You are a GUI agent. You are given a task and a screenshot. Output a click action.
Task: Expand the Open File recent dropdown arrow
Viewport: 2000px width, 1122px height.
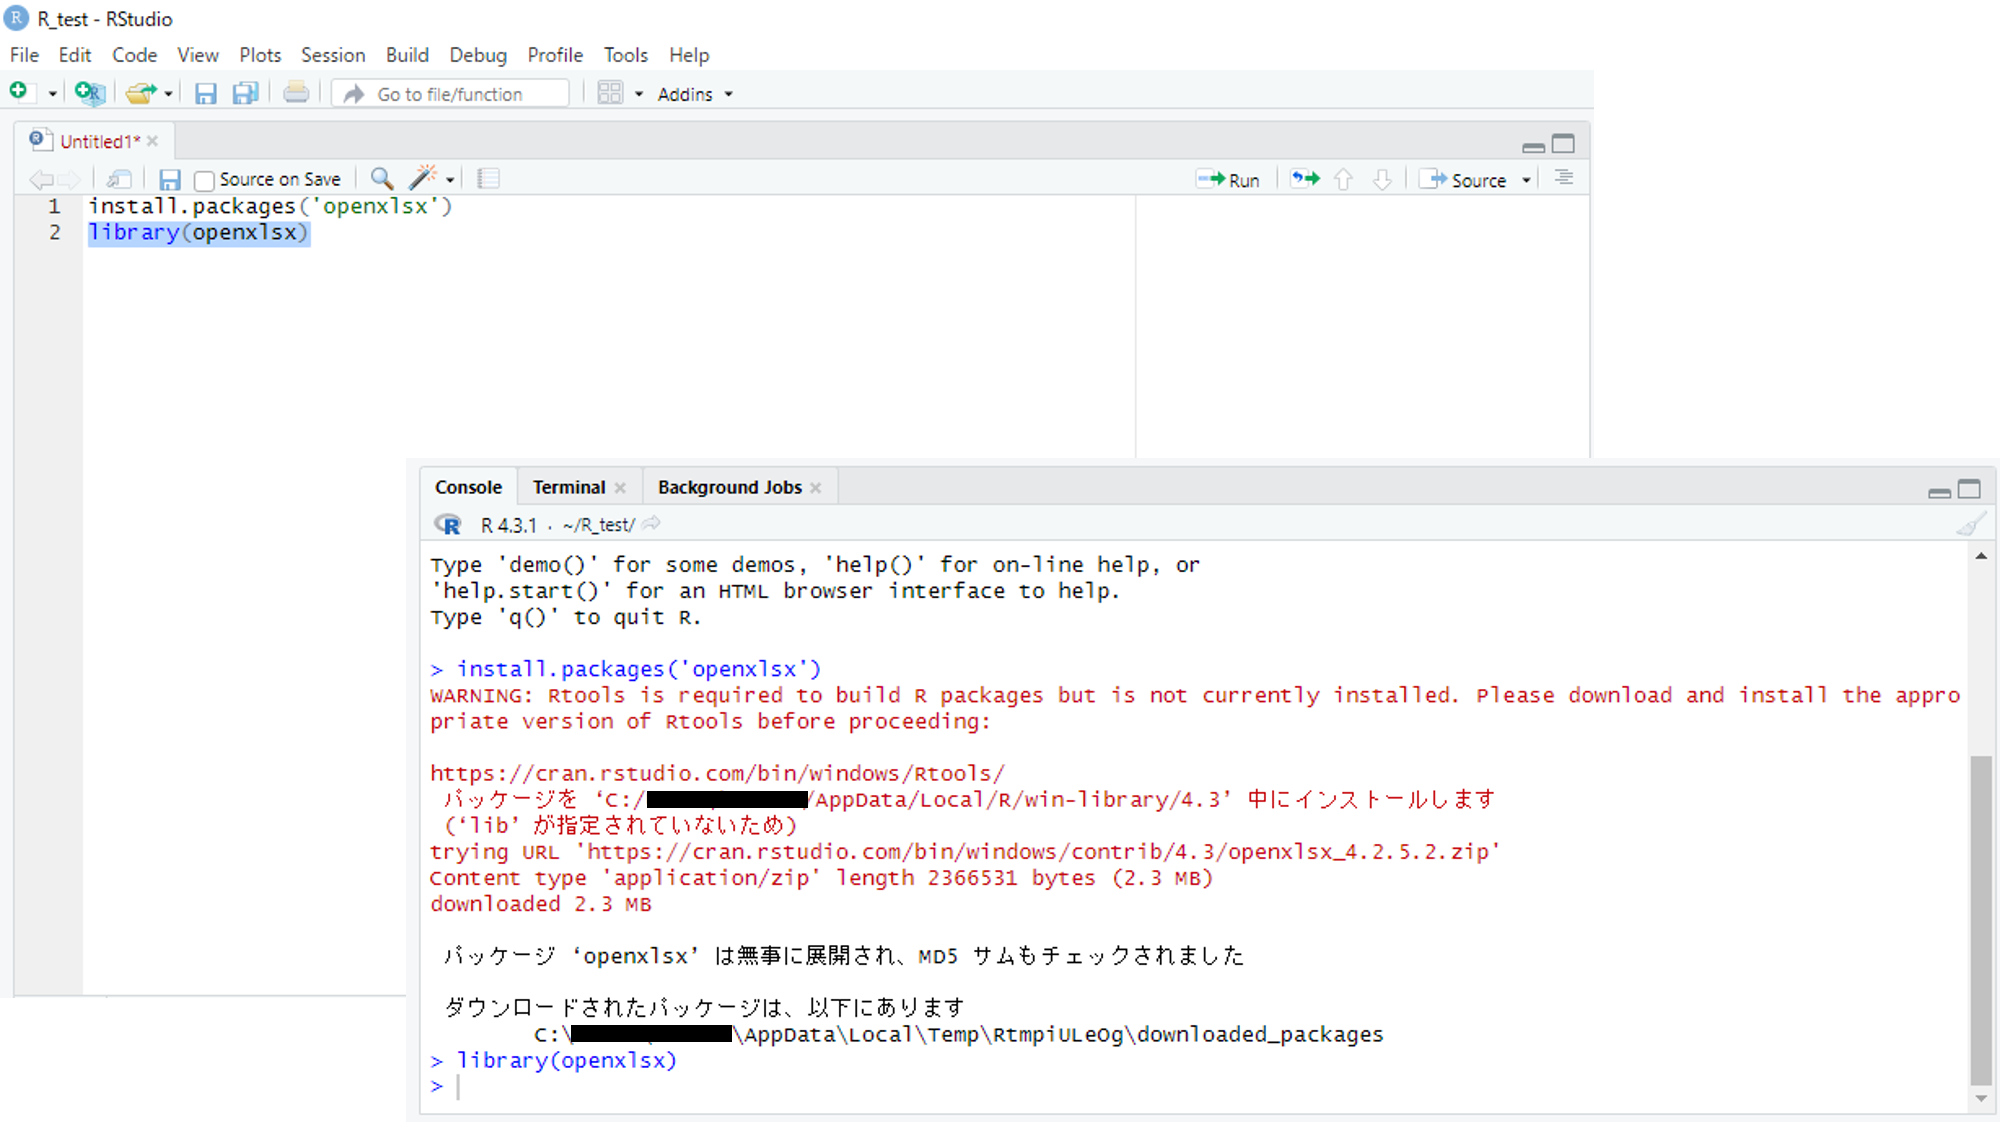168,94
